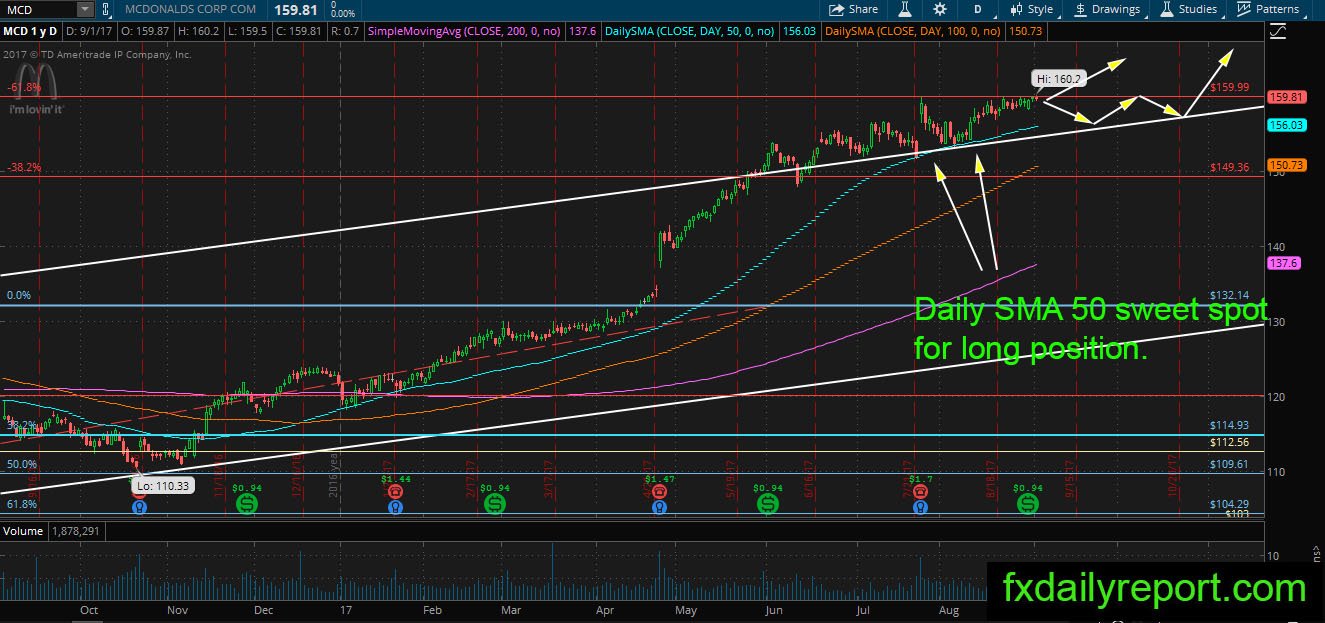Click the MCD 1 y D chart label
1325x623 pixels.
(31, 32)
